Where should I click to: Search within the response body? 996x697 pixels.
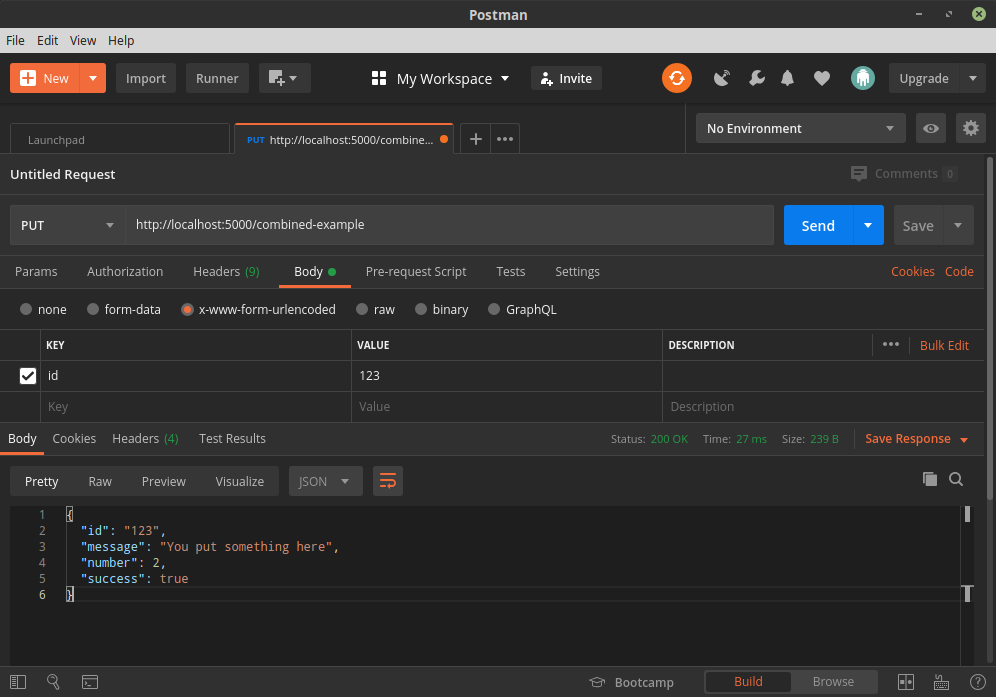pos(956,479)
